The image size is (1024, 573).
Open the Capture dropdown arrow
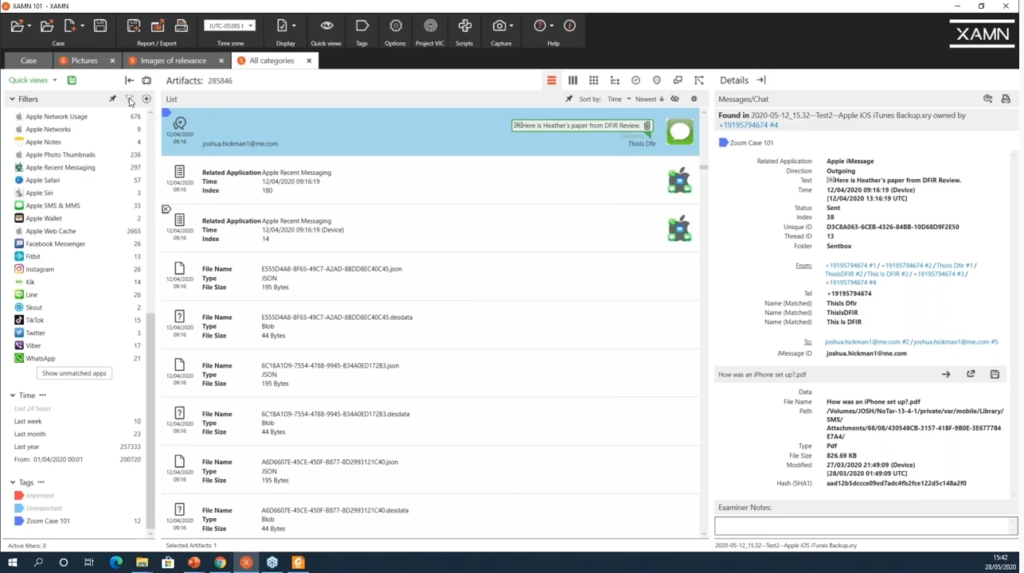[x=511, y=26]
